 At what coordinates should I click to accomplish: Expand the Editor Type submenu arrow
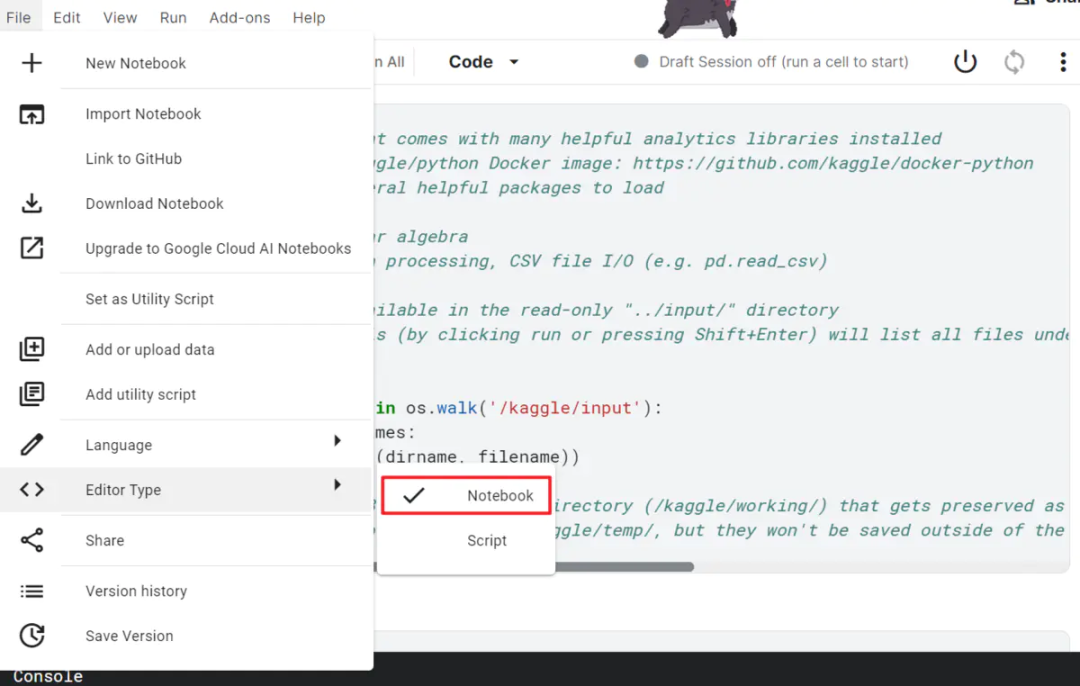337,485
